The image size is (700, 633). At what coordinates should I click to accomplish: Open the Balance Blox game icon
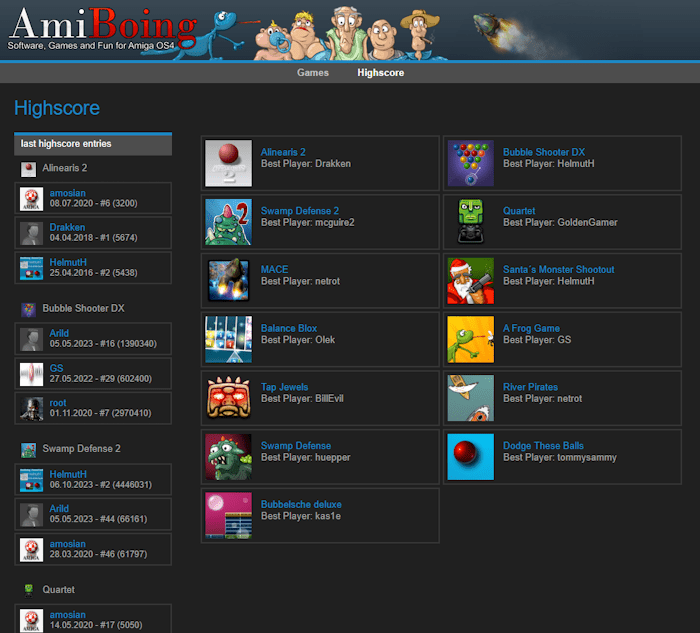(229, 339)
